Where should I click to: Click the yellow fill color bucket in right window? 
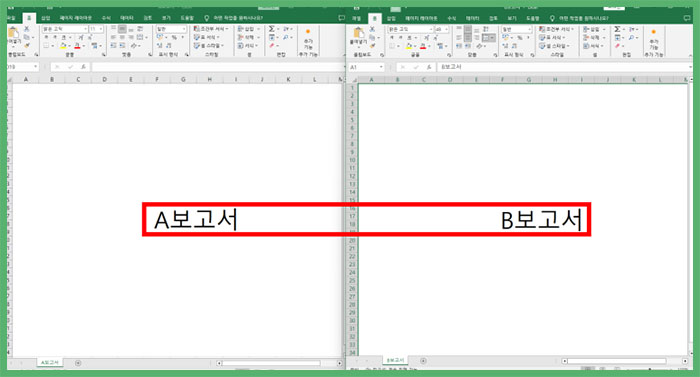pos(409,46)
